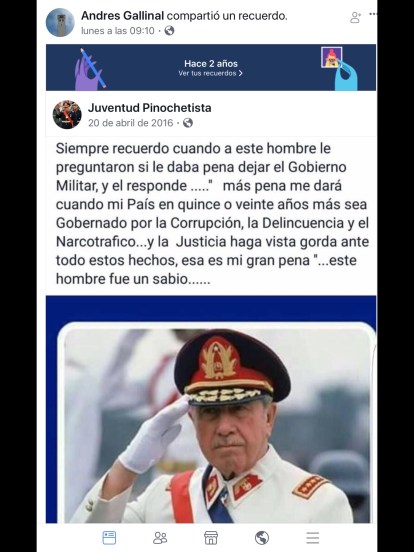Tap the add friend icon at top right
The image size is (414, 552).
pos(356,17)
